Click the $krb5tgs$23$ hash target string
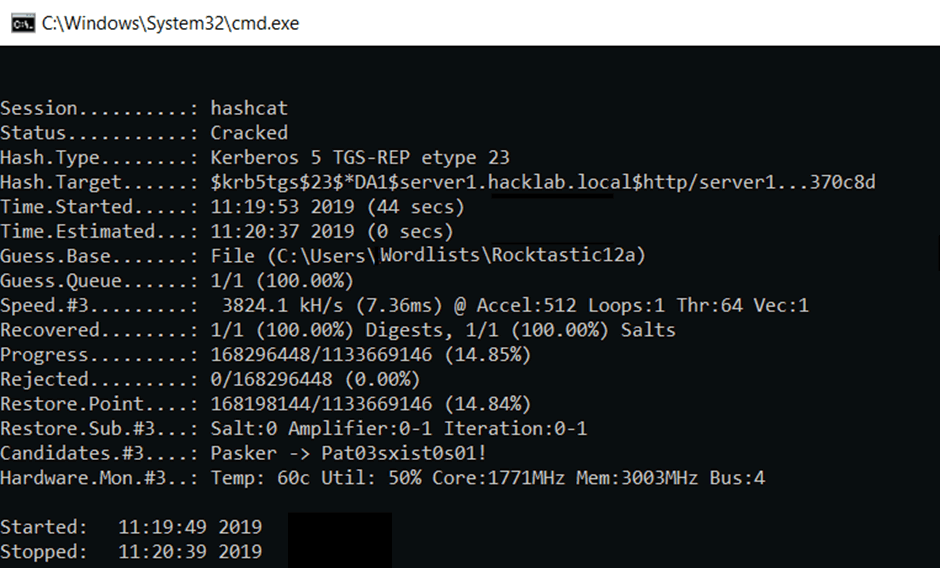 click(x=543, y=182)
